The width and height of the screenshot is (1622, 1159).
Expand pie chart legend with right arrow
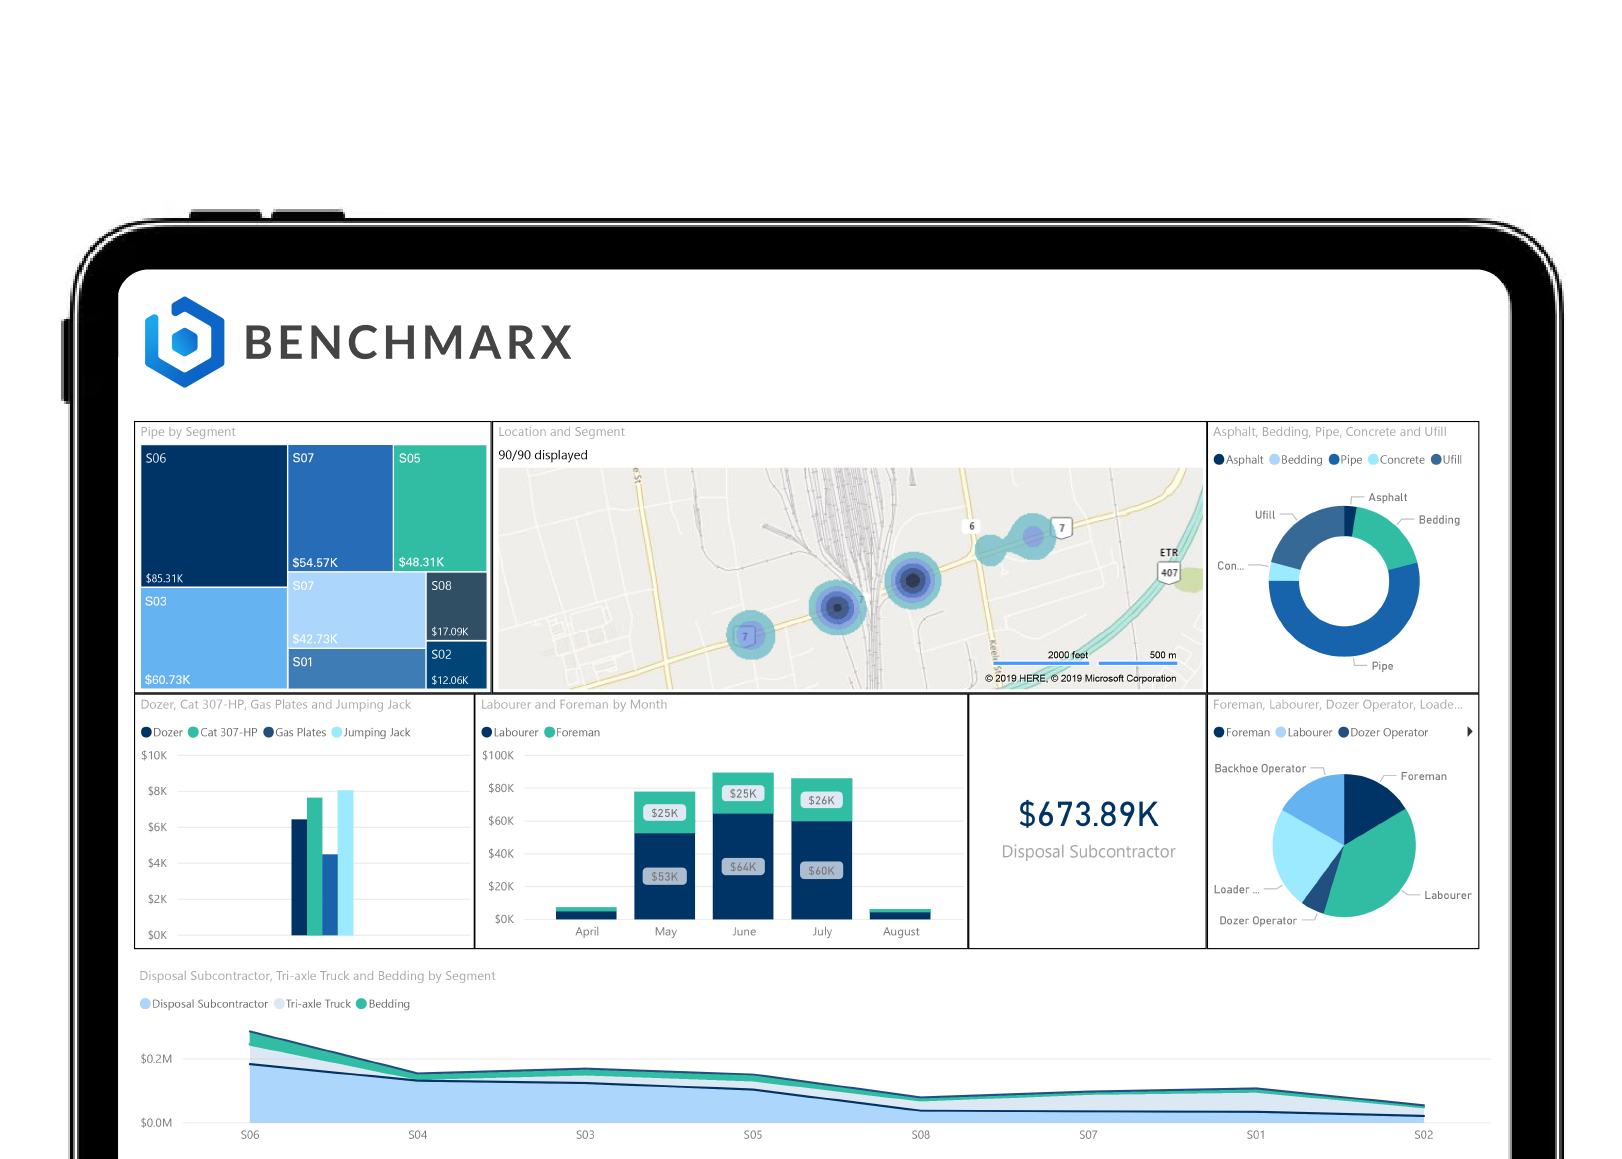point(1469,732)
